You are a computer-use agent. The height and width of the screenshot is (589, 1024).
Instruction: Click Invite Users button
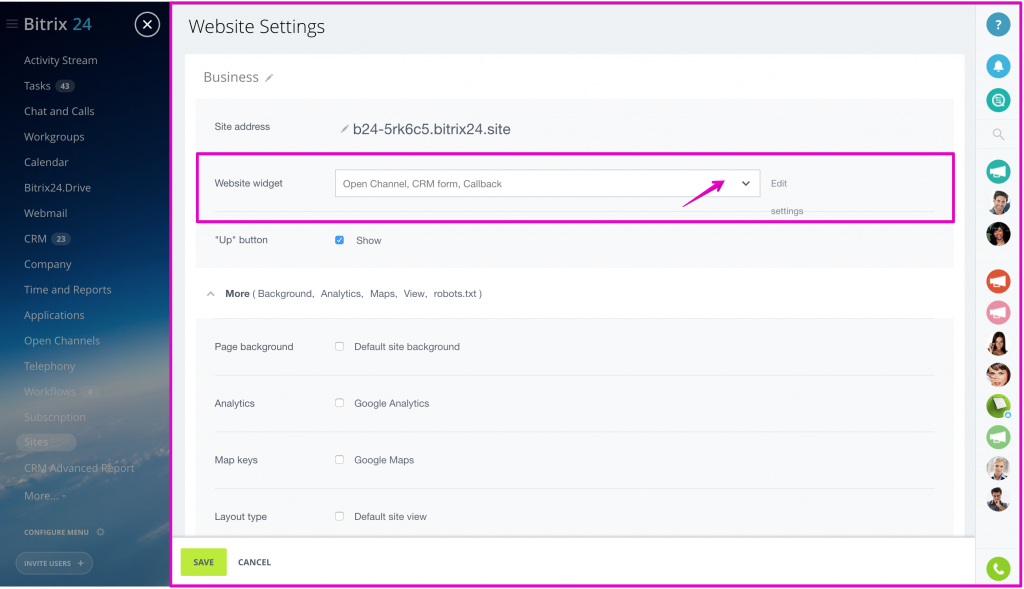(x=54, y=563)
